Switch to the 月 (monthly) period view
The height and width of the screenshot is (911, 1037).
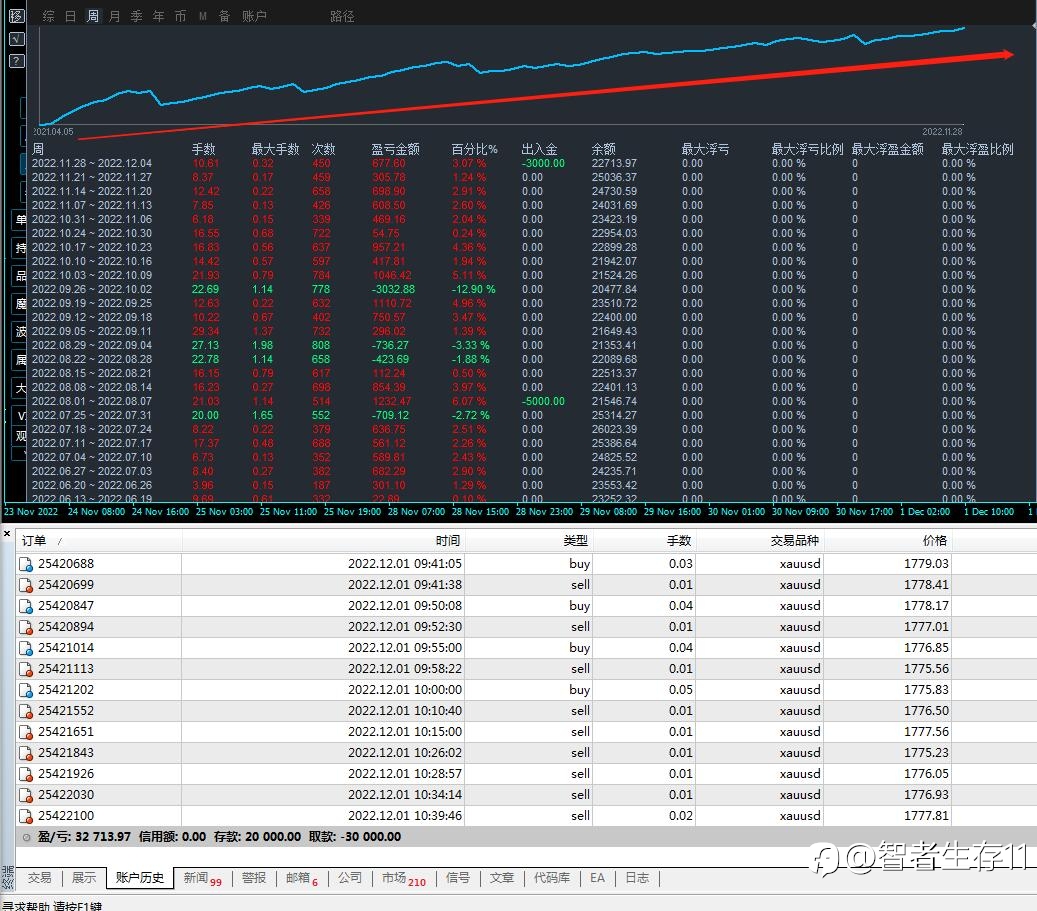pos(115,16)
